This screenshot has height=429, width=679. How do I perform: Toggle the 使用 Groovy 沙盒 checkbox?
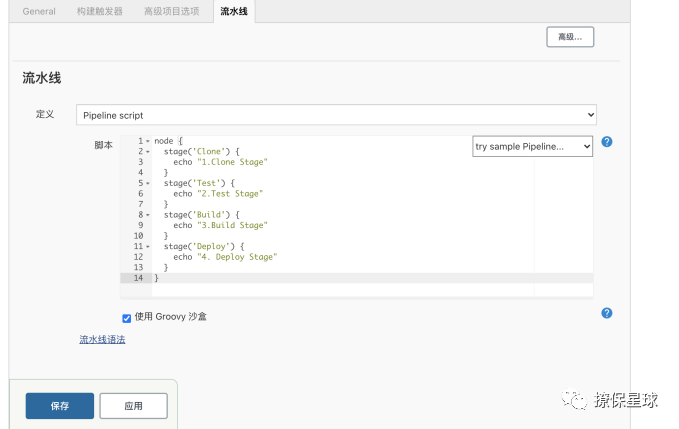pos(126,319)
